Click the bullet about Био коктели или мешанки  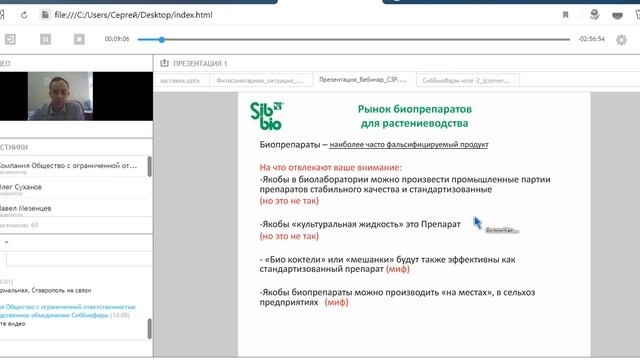click(387, 264)
